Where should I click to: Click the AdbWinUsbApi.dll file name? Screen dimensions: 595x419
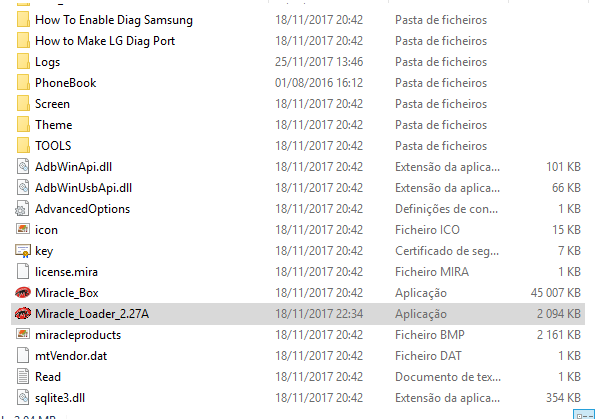click(x=83, y=188)
